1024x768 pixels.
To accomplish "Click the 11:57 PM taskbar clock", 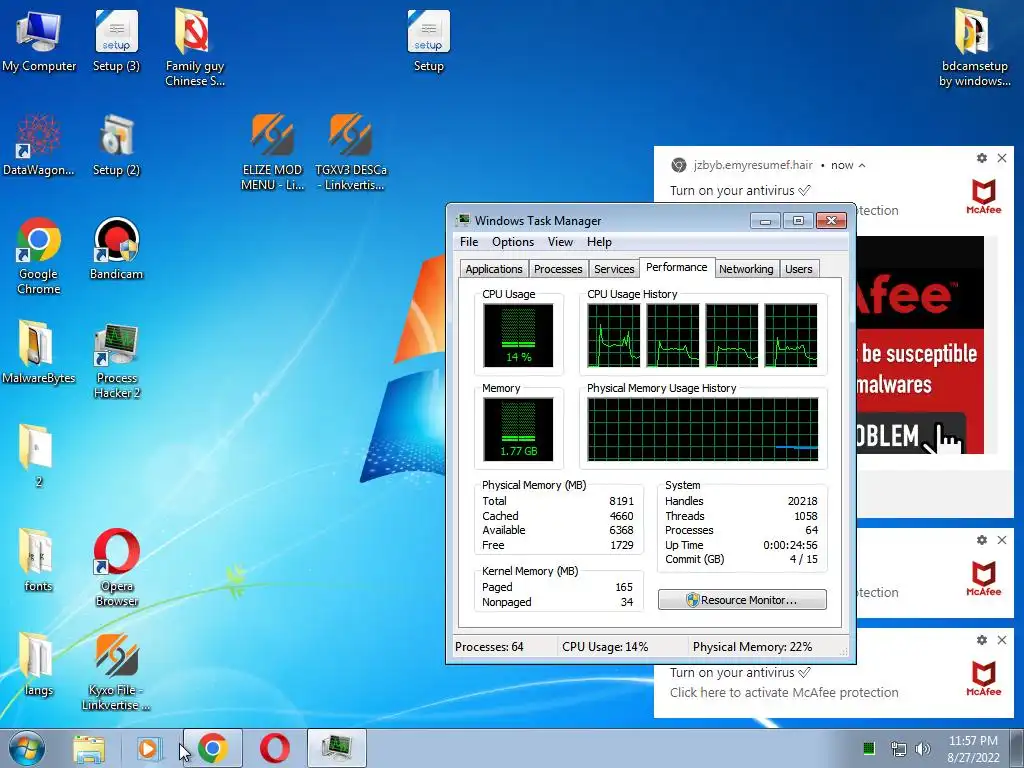I will pyautogui.click(x=973, y=748).
